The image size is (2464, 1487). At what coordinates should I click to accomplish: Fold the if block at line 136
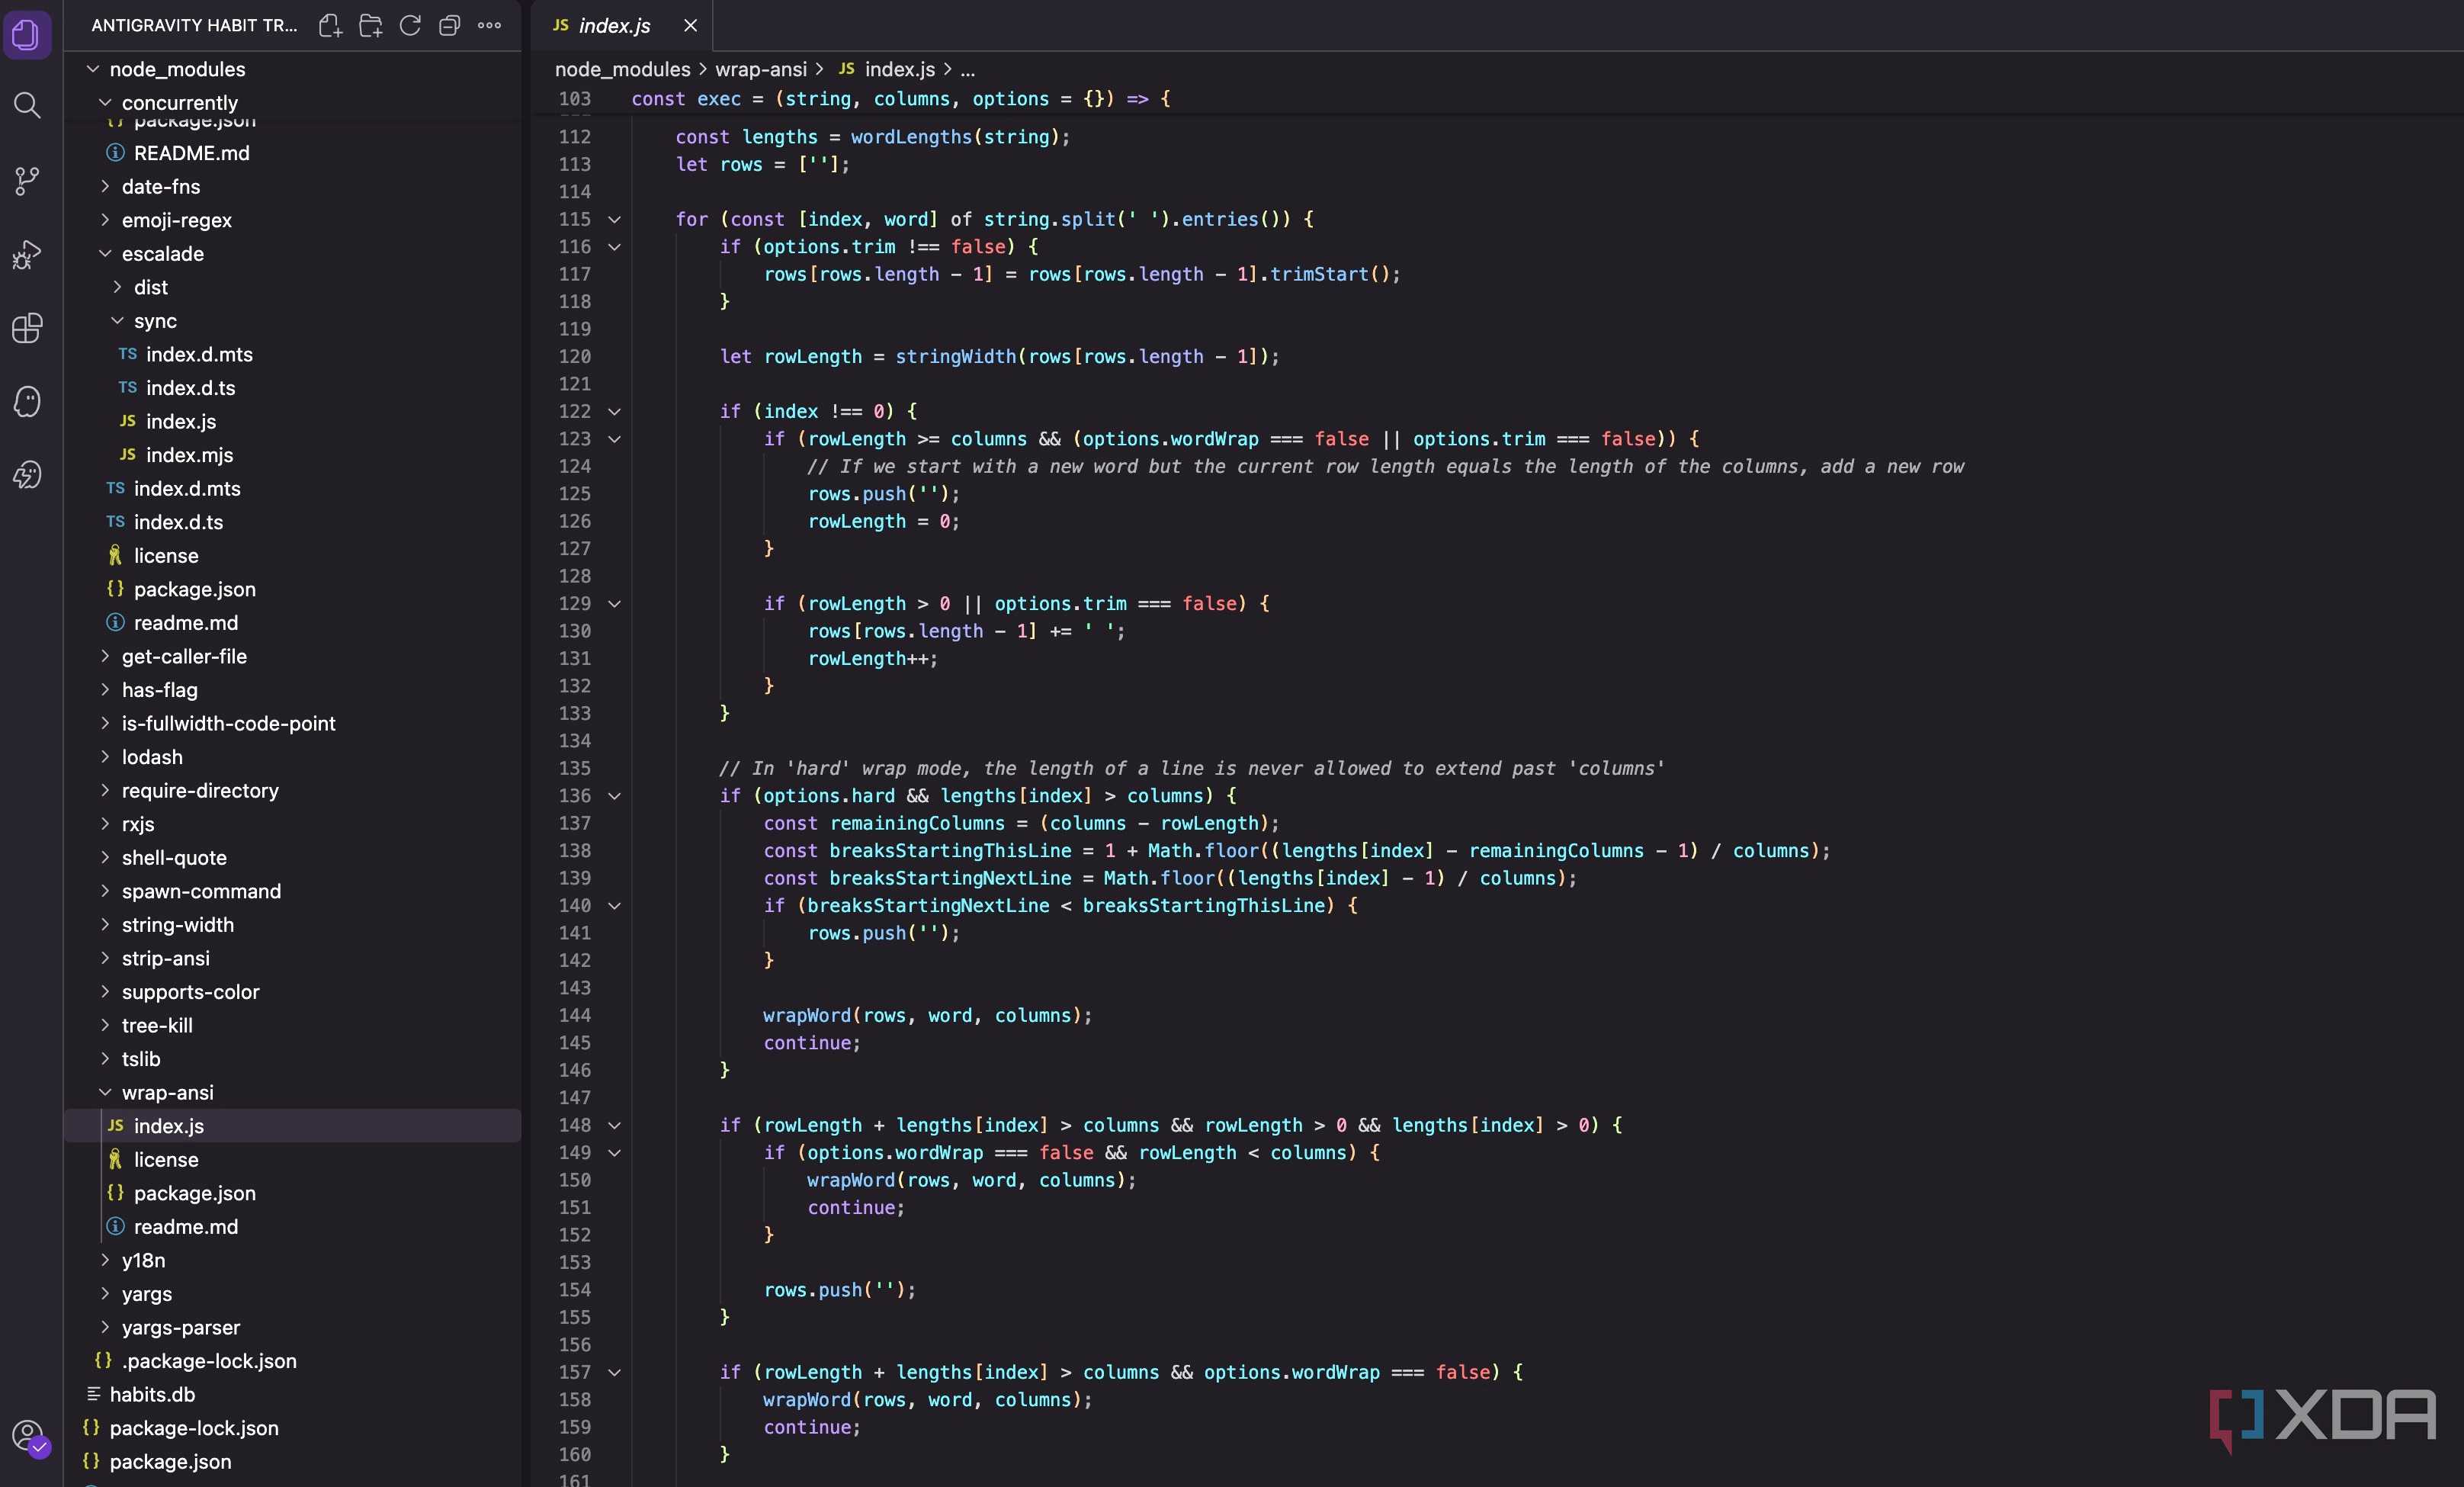(615, 796)
